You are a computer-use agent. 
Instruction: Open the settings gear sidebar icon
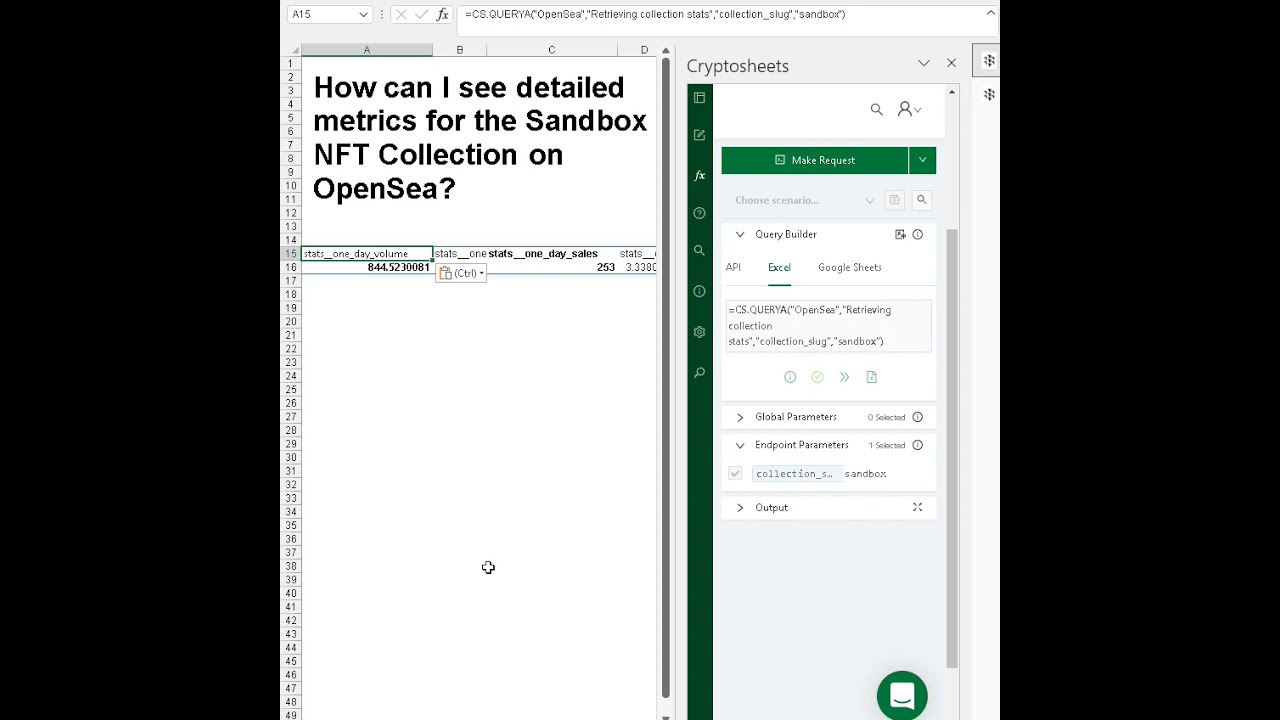pos(699,331)
